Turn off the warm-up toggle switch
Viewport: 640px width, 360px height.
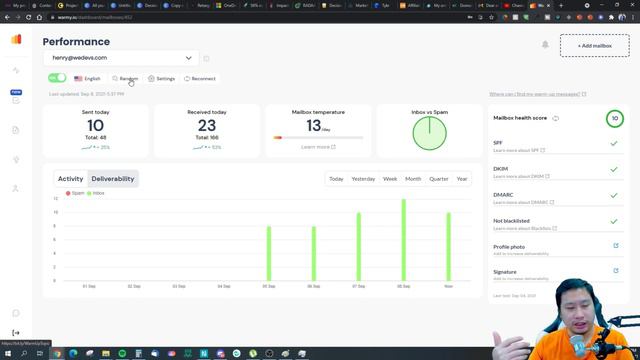57,78
